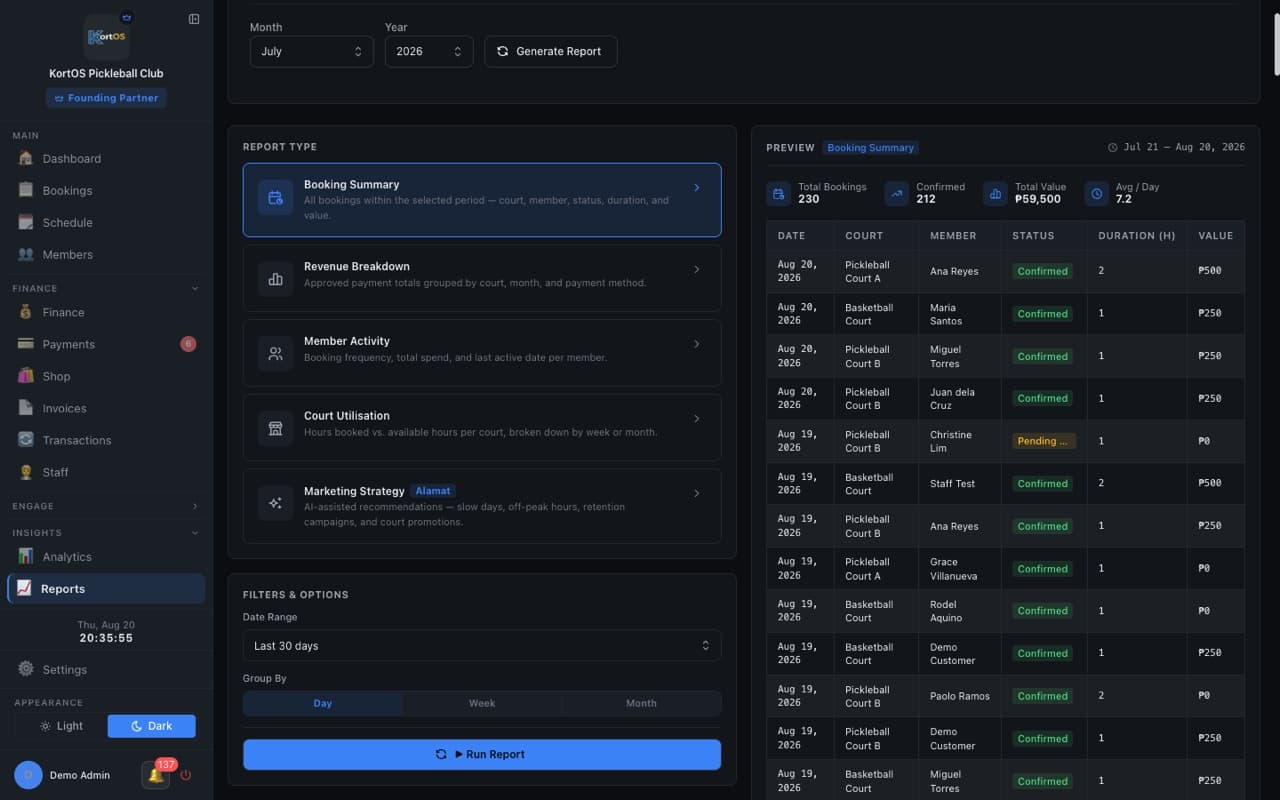This screenshot has height=800, width=1280.
Task: Click the Members people icon
Action: pyautogui.click(x=26, y=254)
